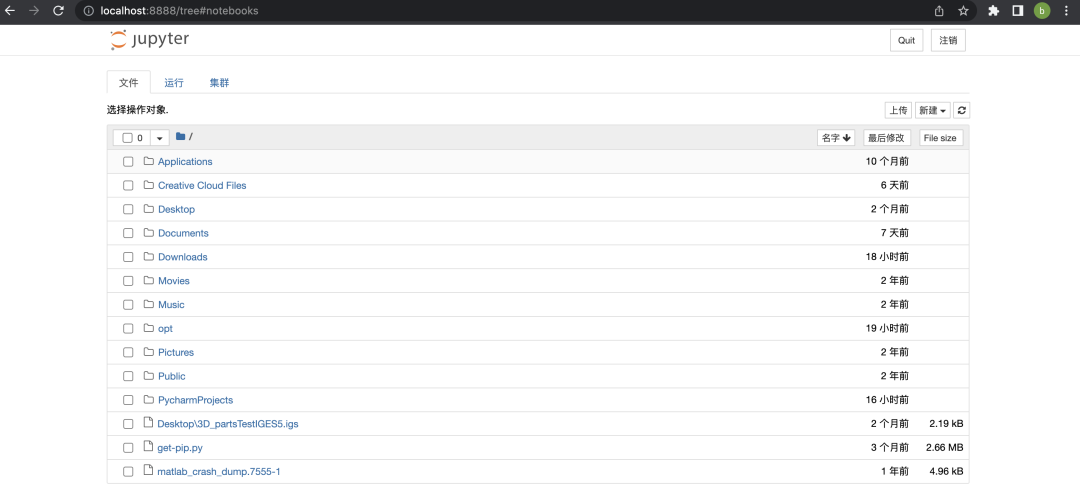Screen dimensions: 1080x489
Task: Click the Quit button
Action: (x=906, y=40)
